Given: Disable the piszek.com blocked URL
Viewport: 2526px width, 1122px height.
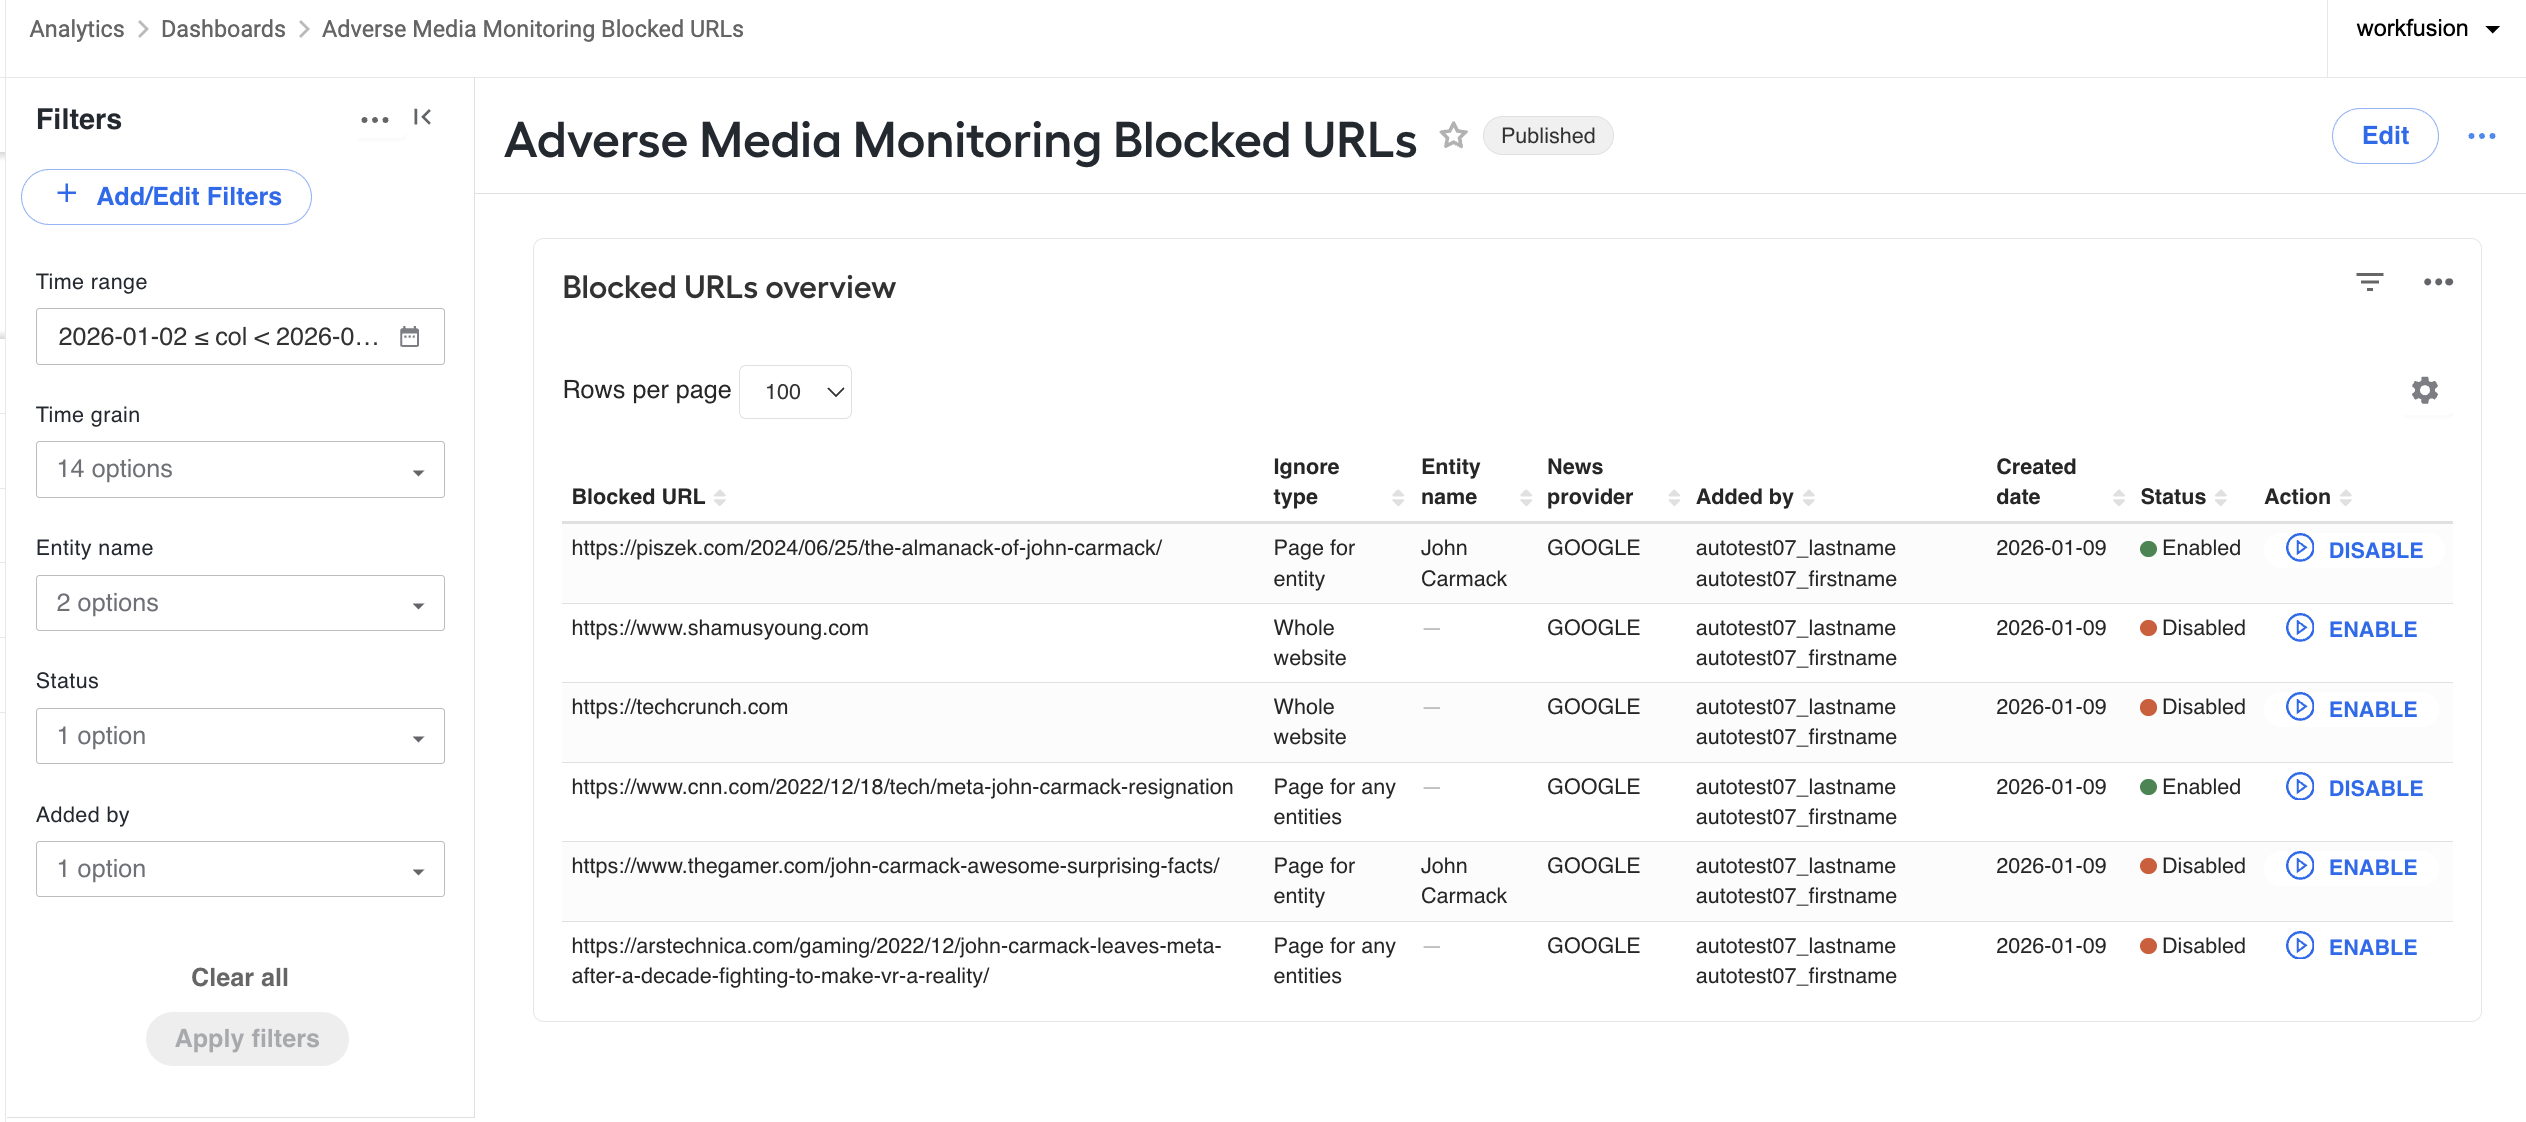Looking at the screenshot, I should pos(2355,550).
